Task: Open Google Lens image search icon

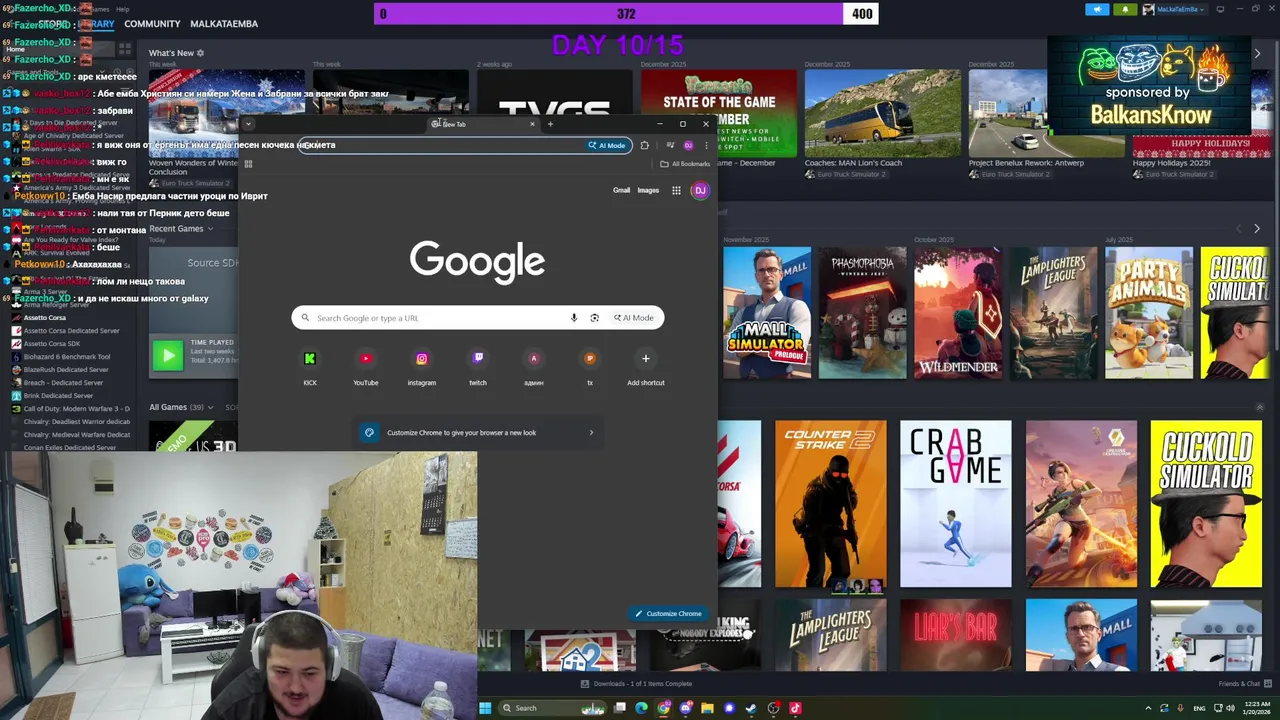Action: [594, 318]
